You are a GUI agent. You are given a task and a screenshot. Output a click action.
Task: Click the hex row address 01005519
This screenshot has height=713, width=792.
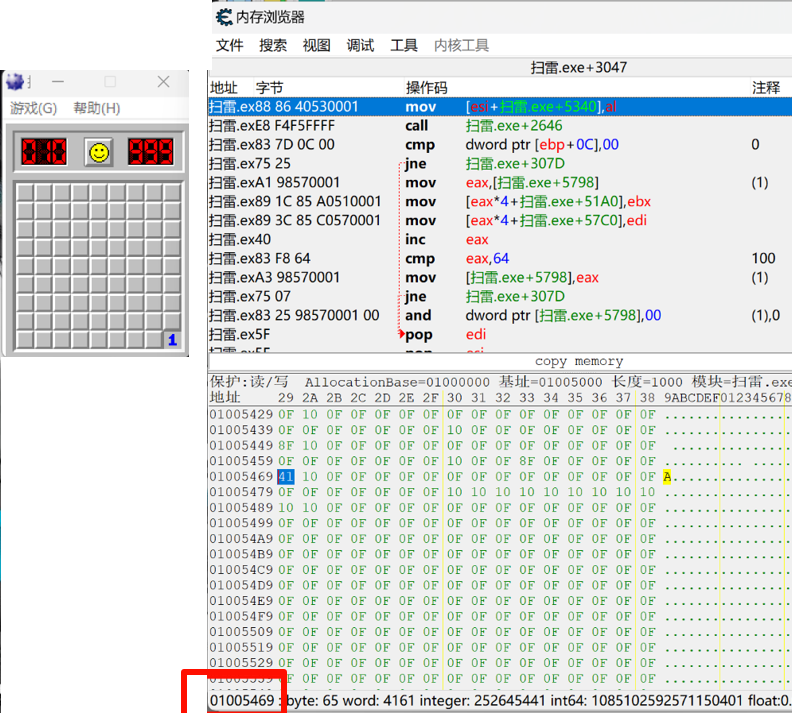coord(241,647)
